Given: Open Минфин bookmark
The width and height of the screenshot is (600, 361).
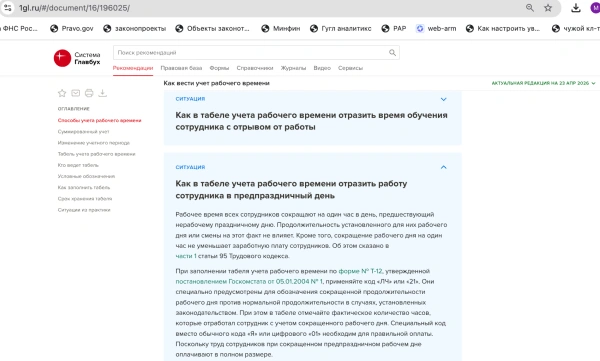Looking at the screenshot, I should coord(281,28).
